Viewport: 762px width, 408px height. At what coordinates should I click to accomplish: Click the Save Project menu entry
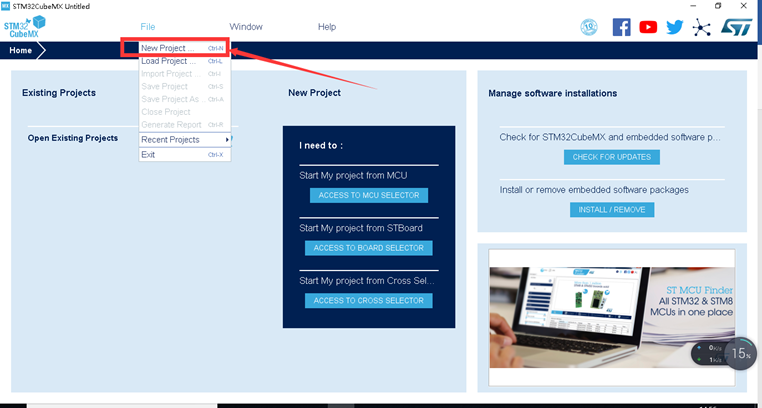185,86
